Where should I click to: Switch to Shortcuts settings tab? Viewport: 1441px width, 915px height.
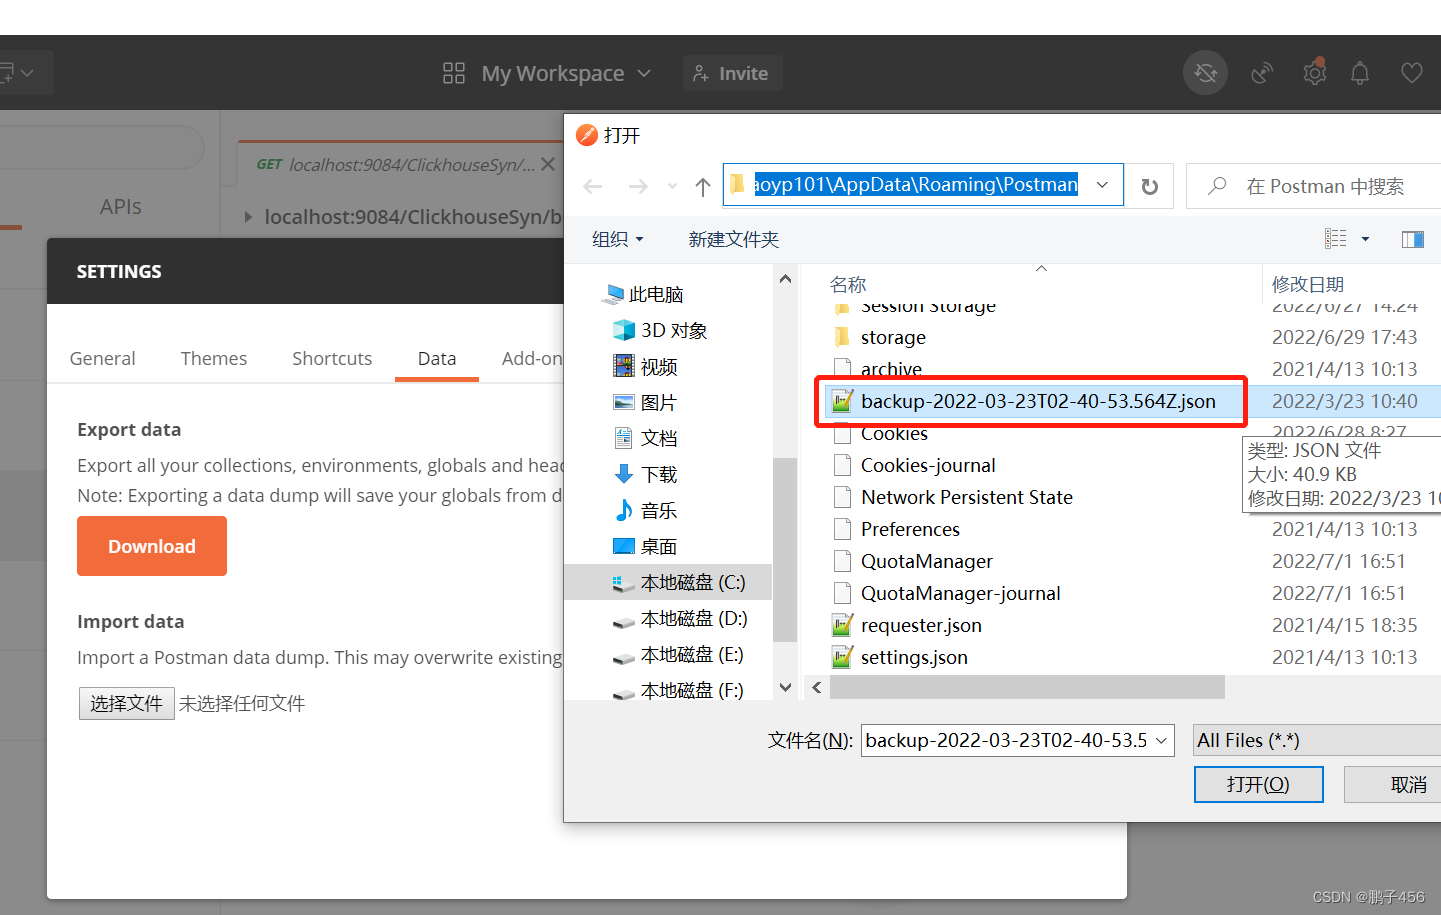pyautogui.click(x=332, y=358)
